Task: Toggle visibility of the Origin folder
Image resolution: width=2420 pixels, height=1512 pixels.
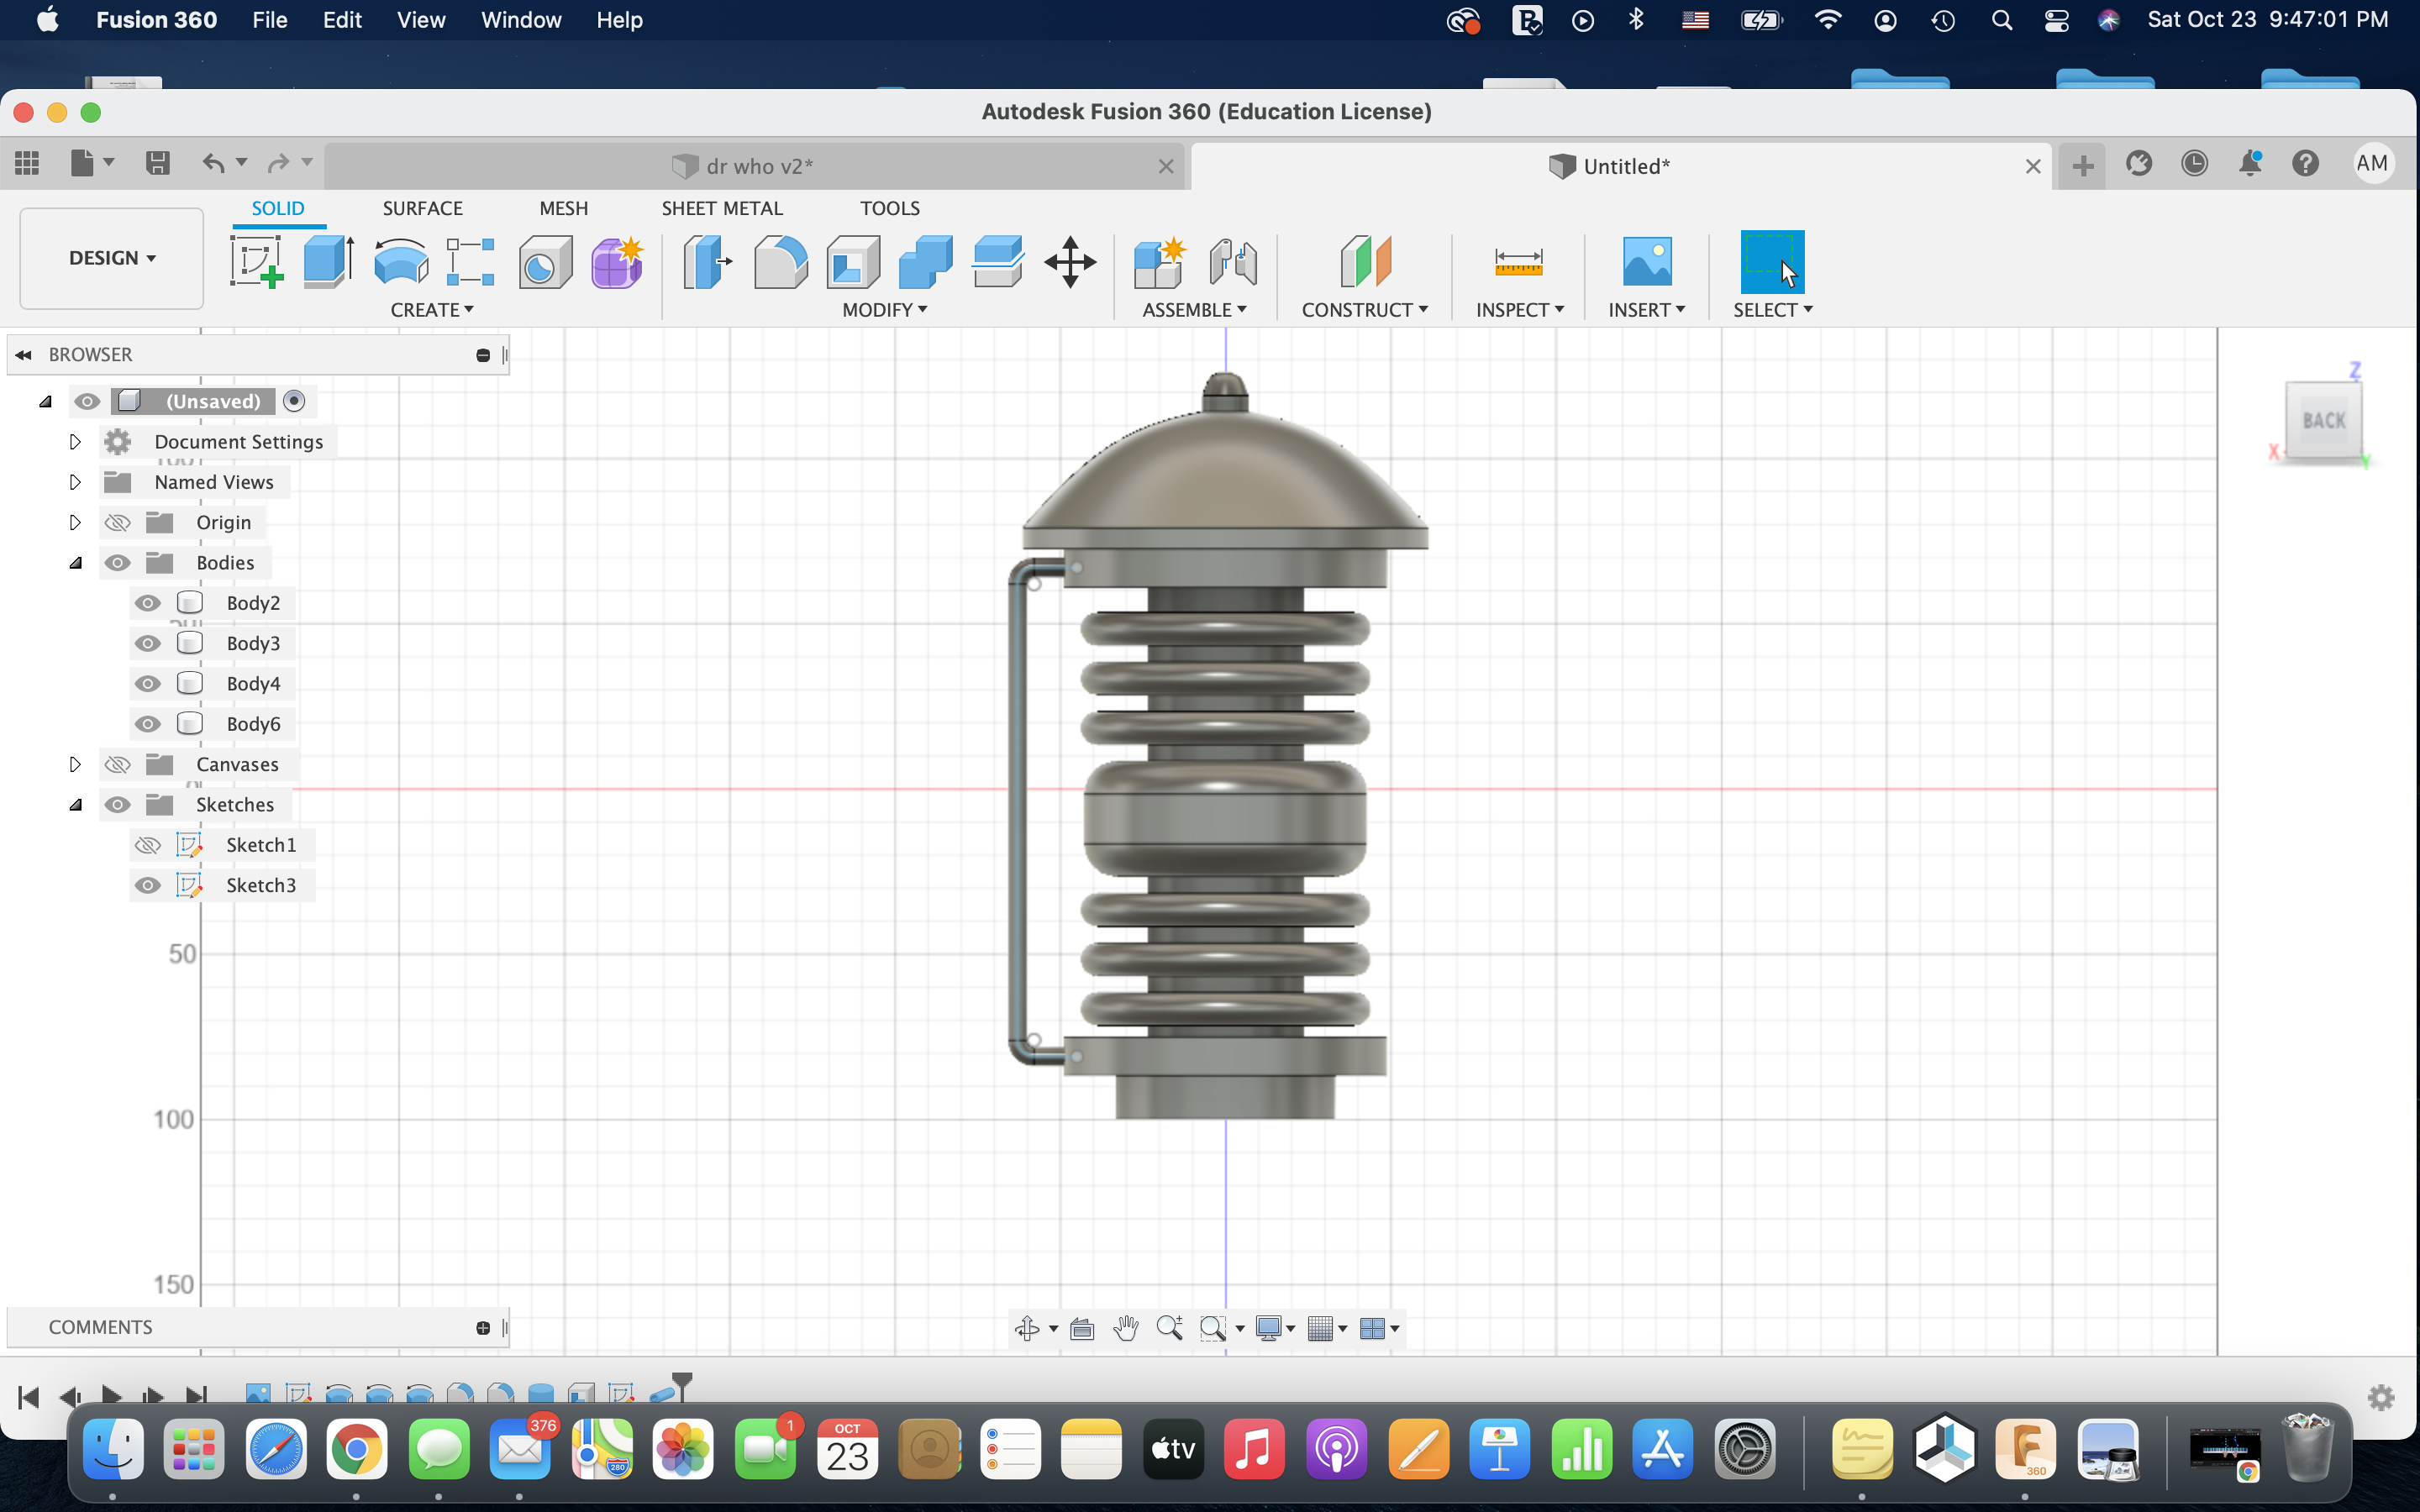Action: tap(117, 522)
